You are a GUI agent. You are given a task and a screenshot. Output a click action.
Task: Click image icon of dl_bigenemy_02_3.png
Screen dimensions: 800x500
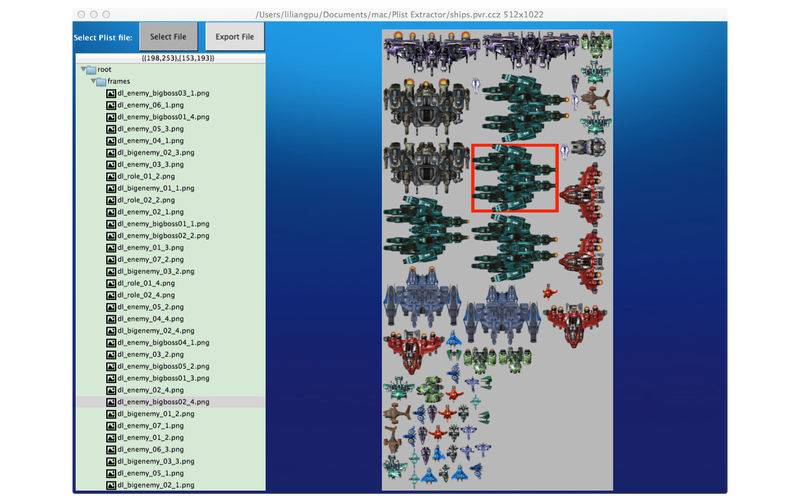click(x=111, y=153)
